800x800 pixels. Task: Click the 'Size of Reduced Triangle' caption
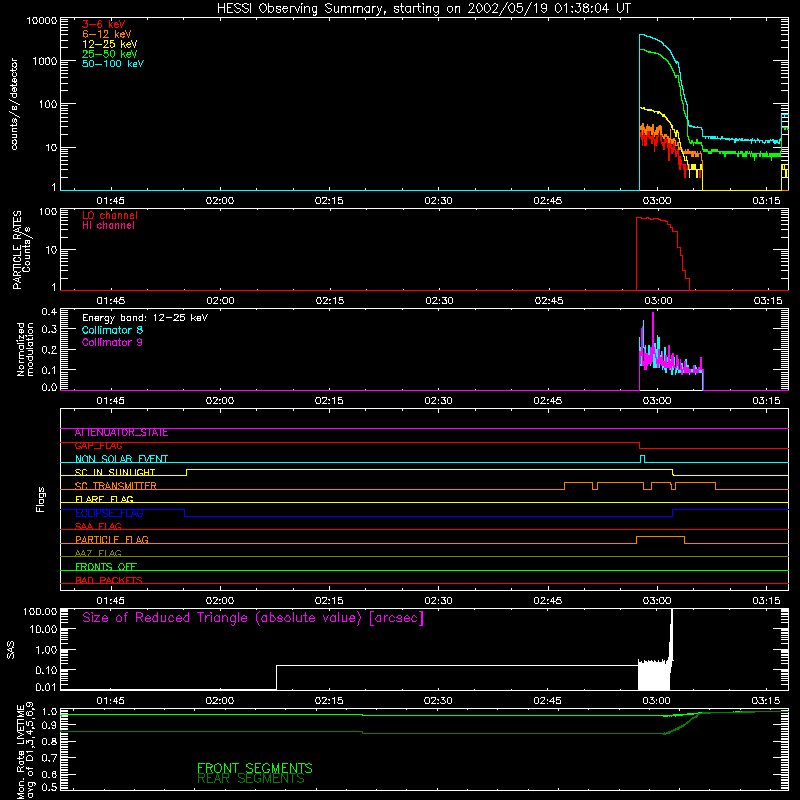coord(253,618)
